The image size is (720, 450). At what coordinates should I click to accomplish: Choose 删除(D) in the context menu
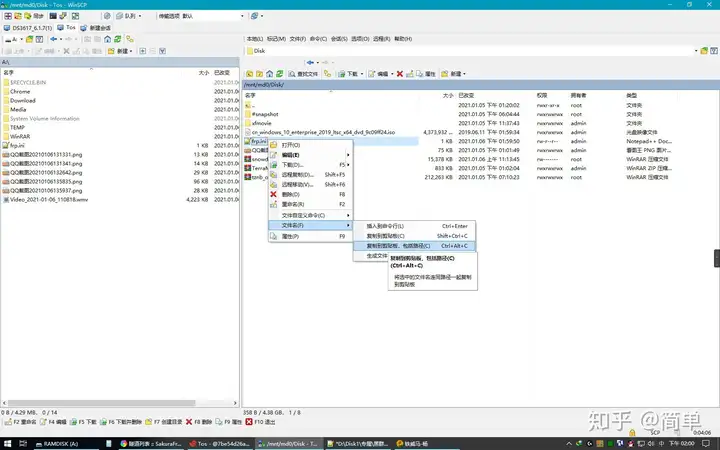pos(310,195)
